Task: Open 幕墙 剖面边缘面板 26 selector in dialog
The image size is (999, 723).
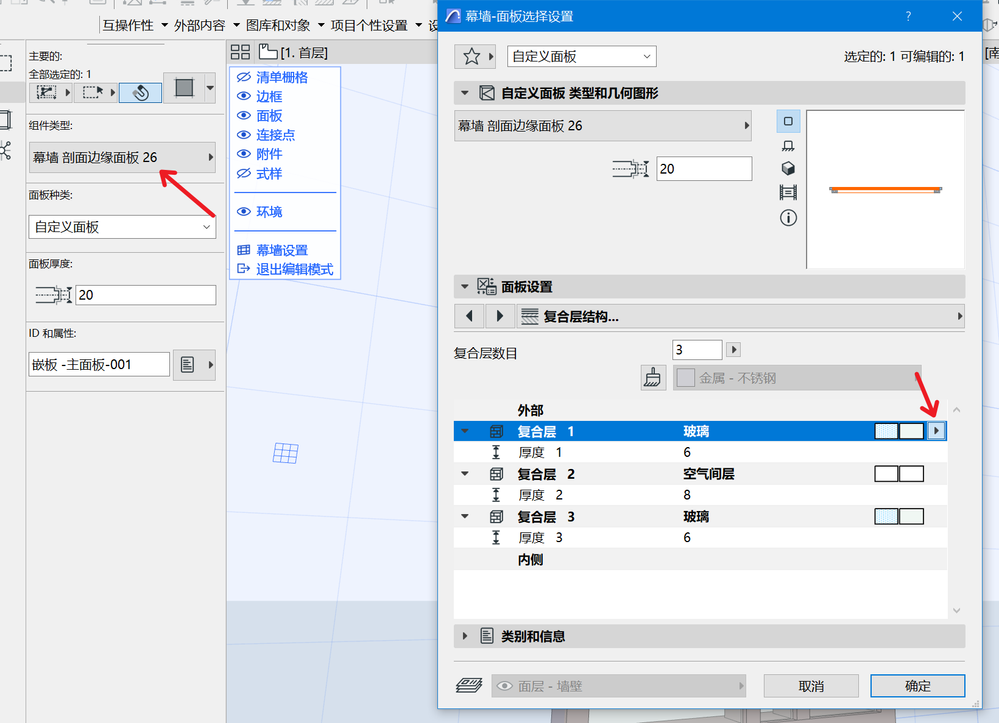Action: pos(603,125)
